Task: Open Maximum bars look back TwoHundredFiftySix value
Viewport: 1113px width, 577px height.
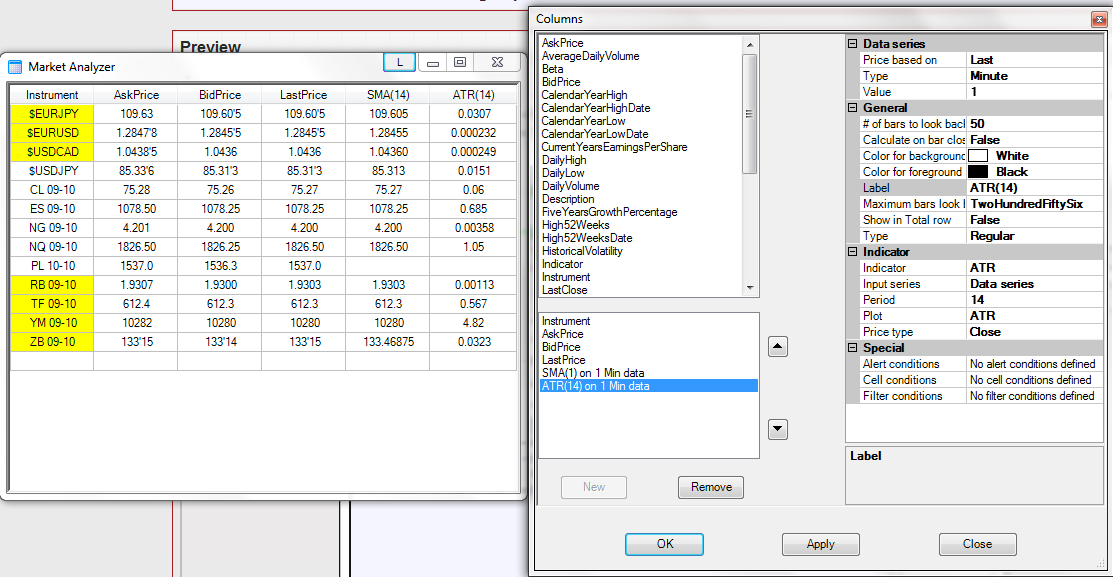Action: [x=1035, y=204]
